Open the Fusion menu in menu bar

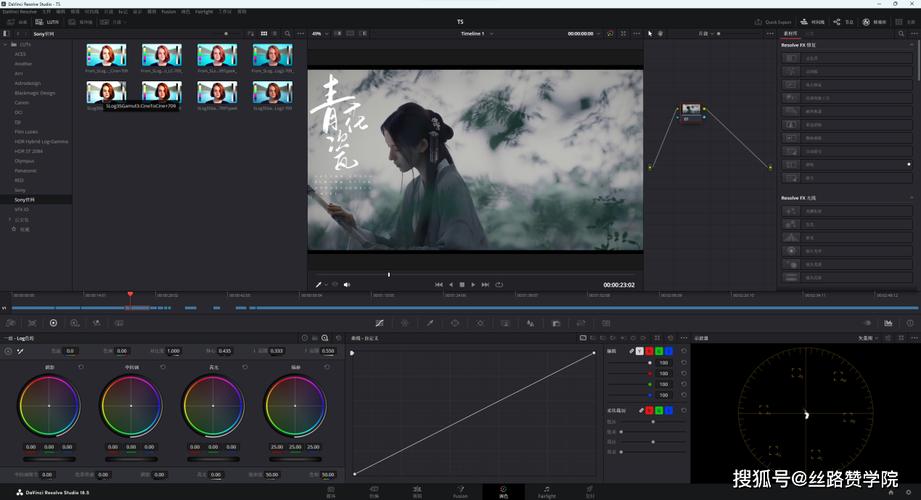point(169,12)
